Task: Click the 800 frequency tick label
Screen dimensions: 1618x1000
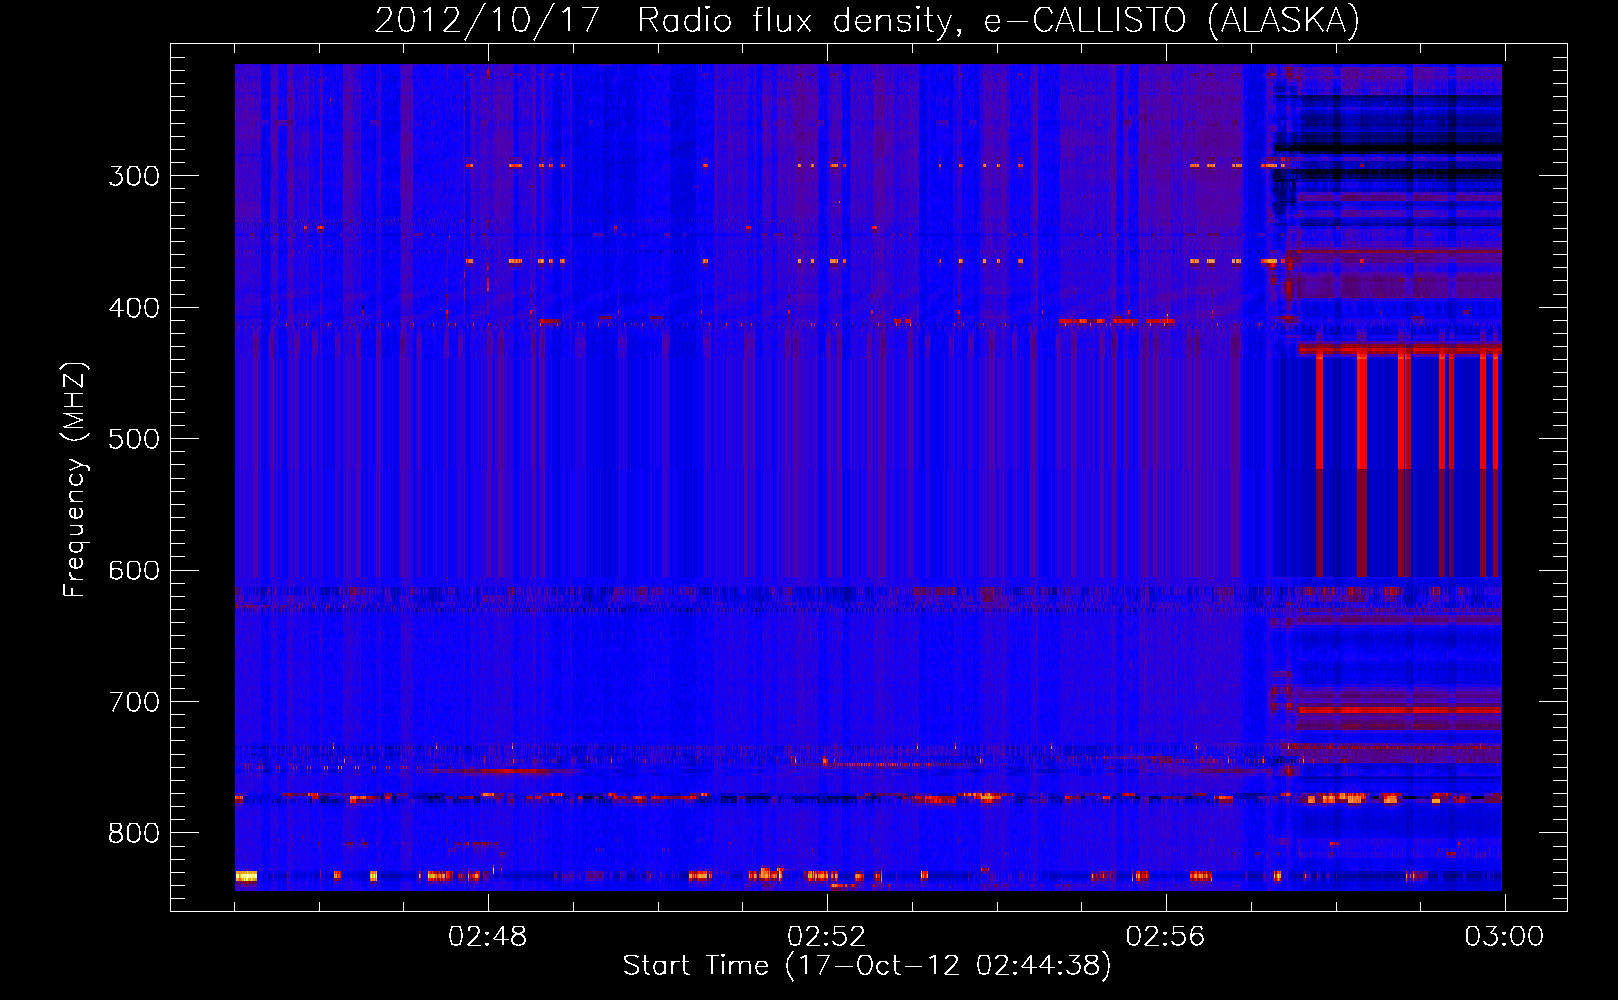Action: (x=134, y=834)
